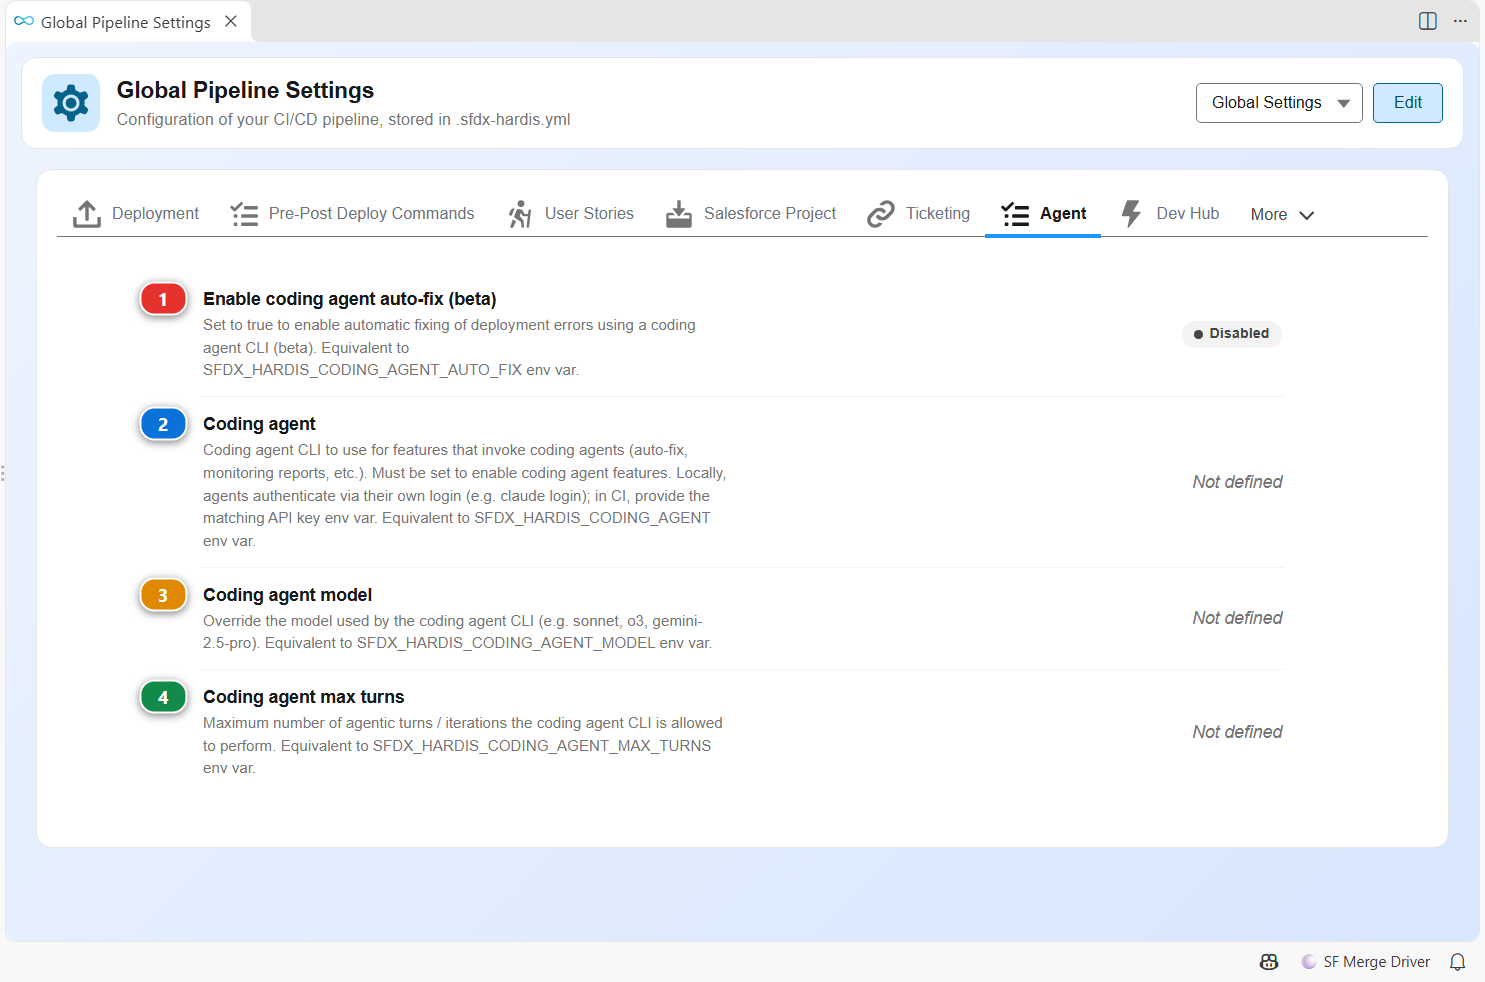
Task: Click the Agent tab checklist icon
Action: [1015, 214]
